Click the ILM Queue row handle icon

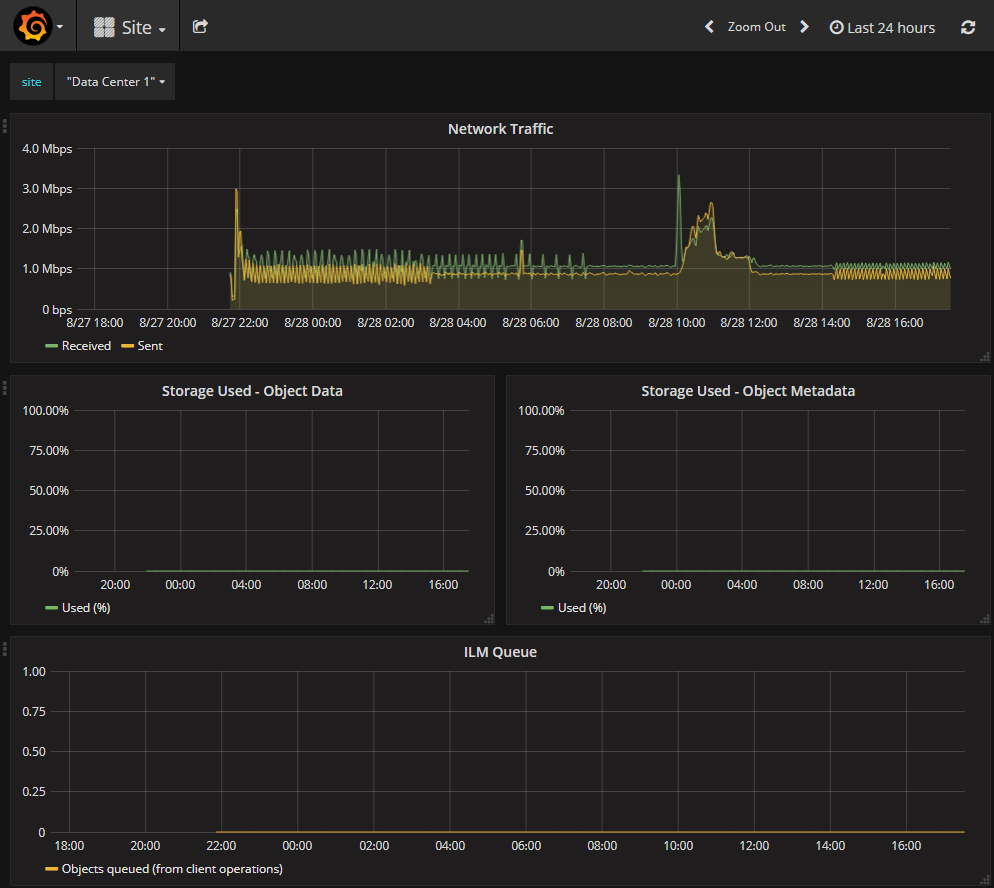(5, 648)
